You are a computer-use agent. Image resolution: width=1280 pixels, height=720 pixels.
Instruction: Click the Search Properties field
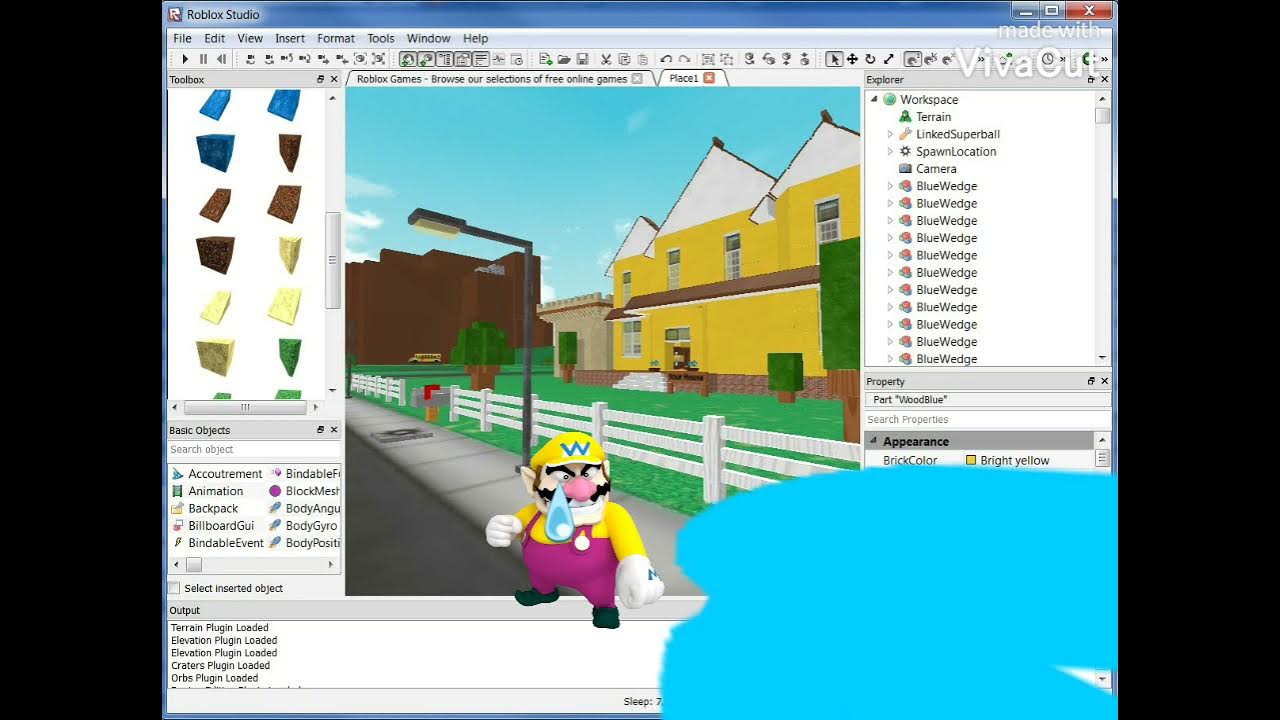tap(987, 420)
